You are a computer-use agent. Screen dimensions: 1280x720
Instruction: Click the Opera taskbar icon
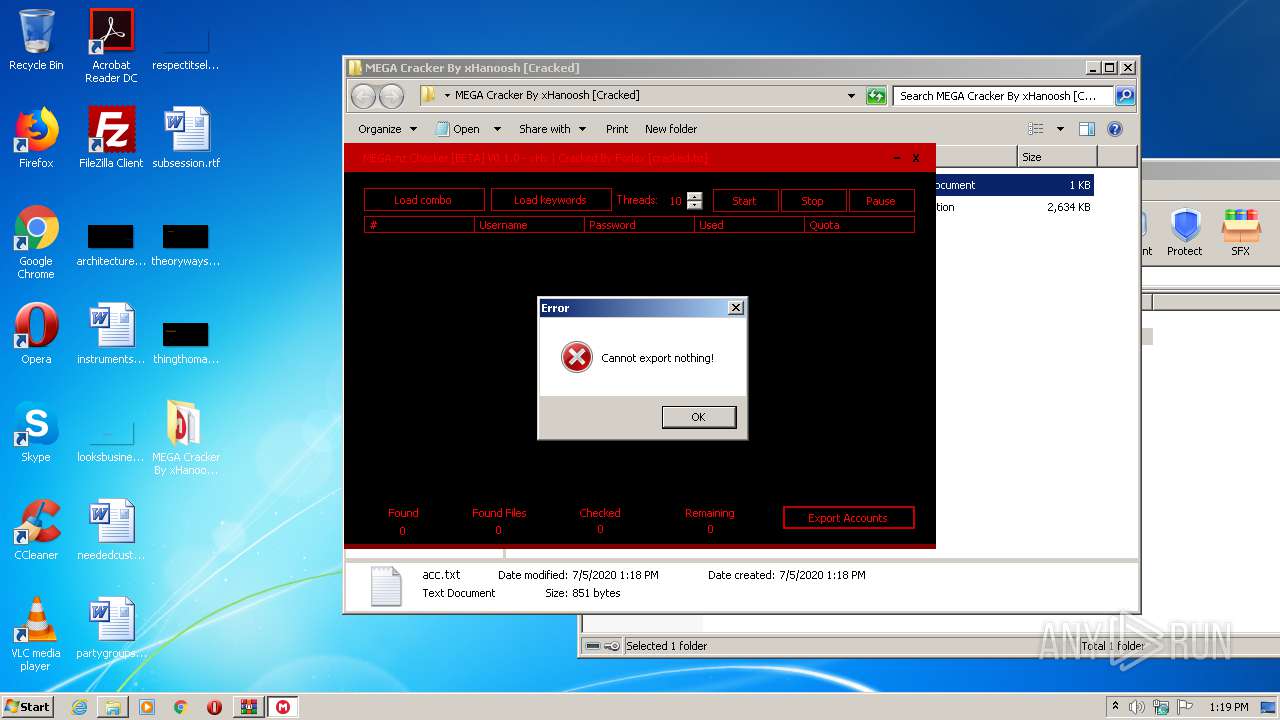[215, 707]
